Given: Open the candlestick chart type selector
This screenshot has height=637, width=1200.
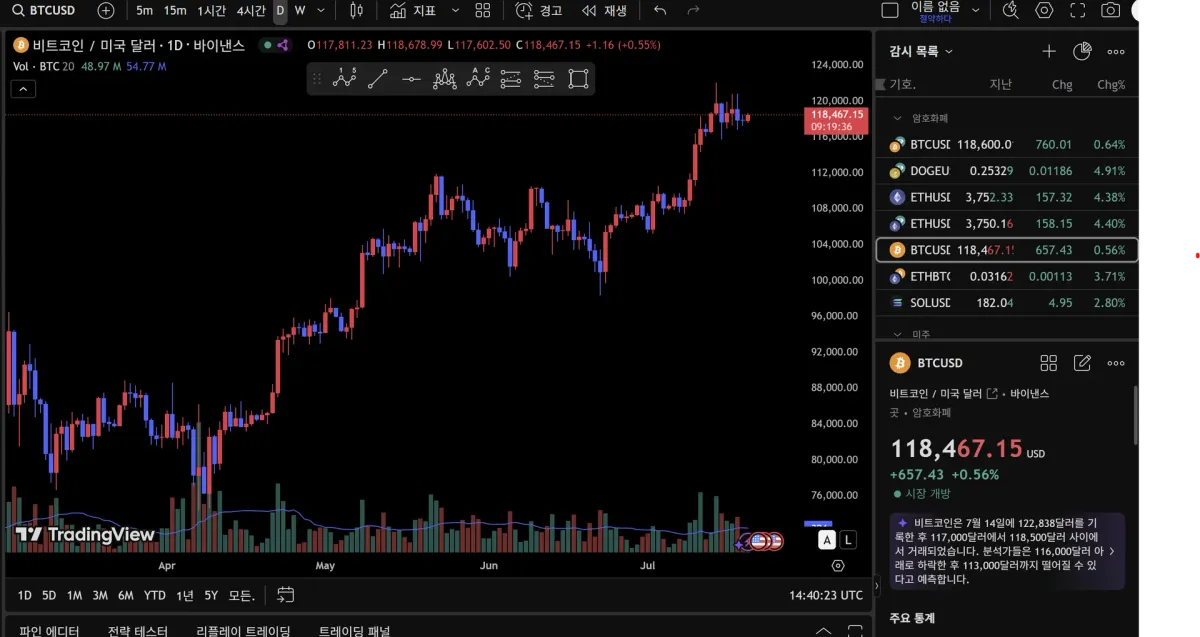Looking at the screenshot, I should tap(357, 10).
